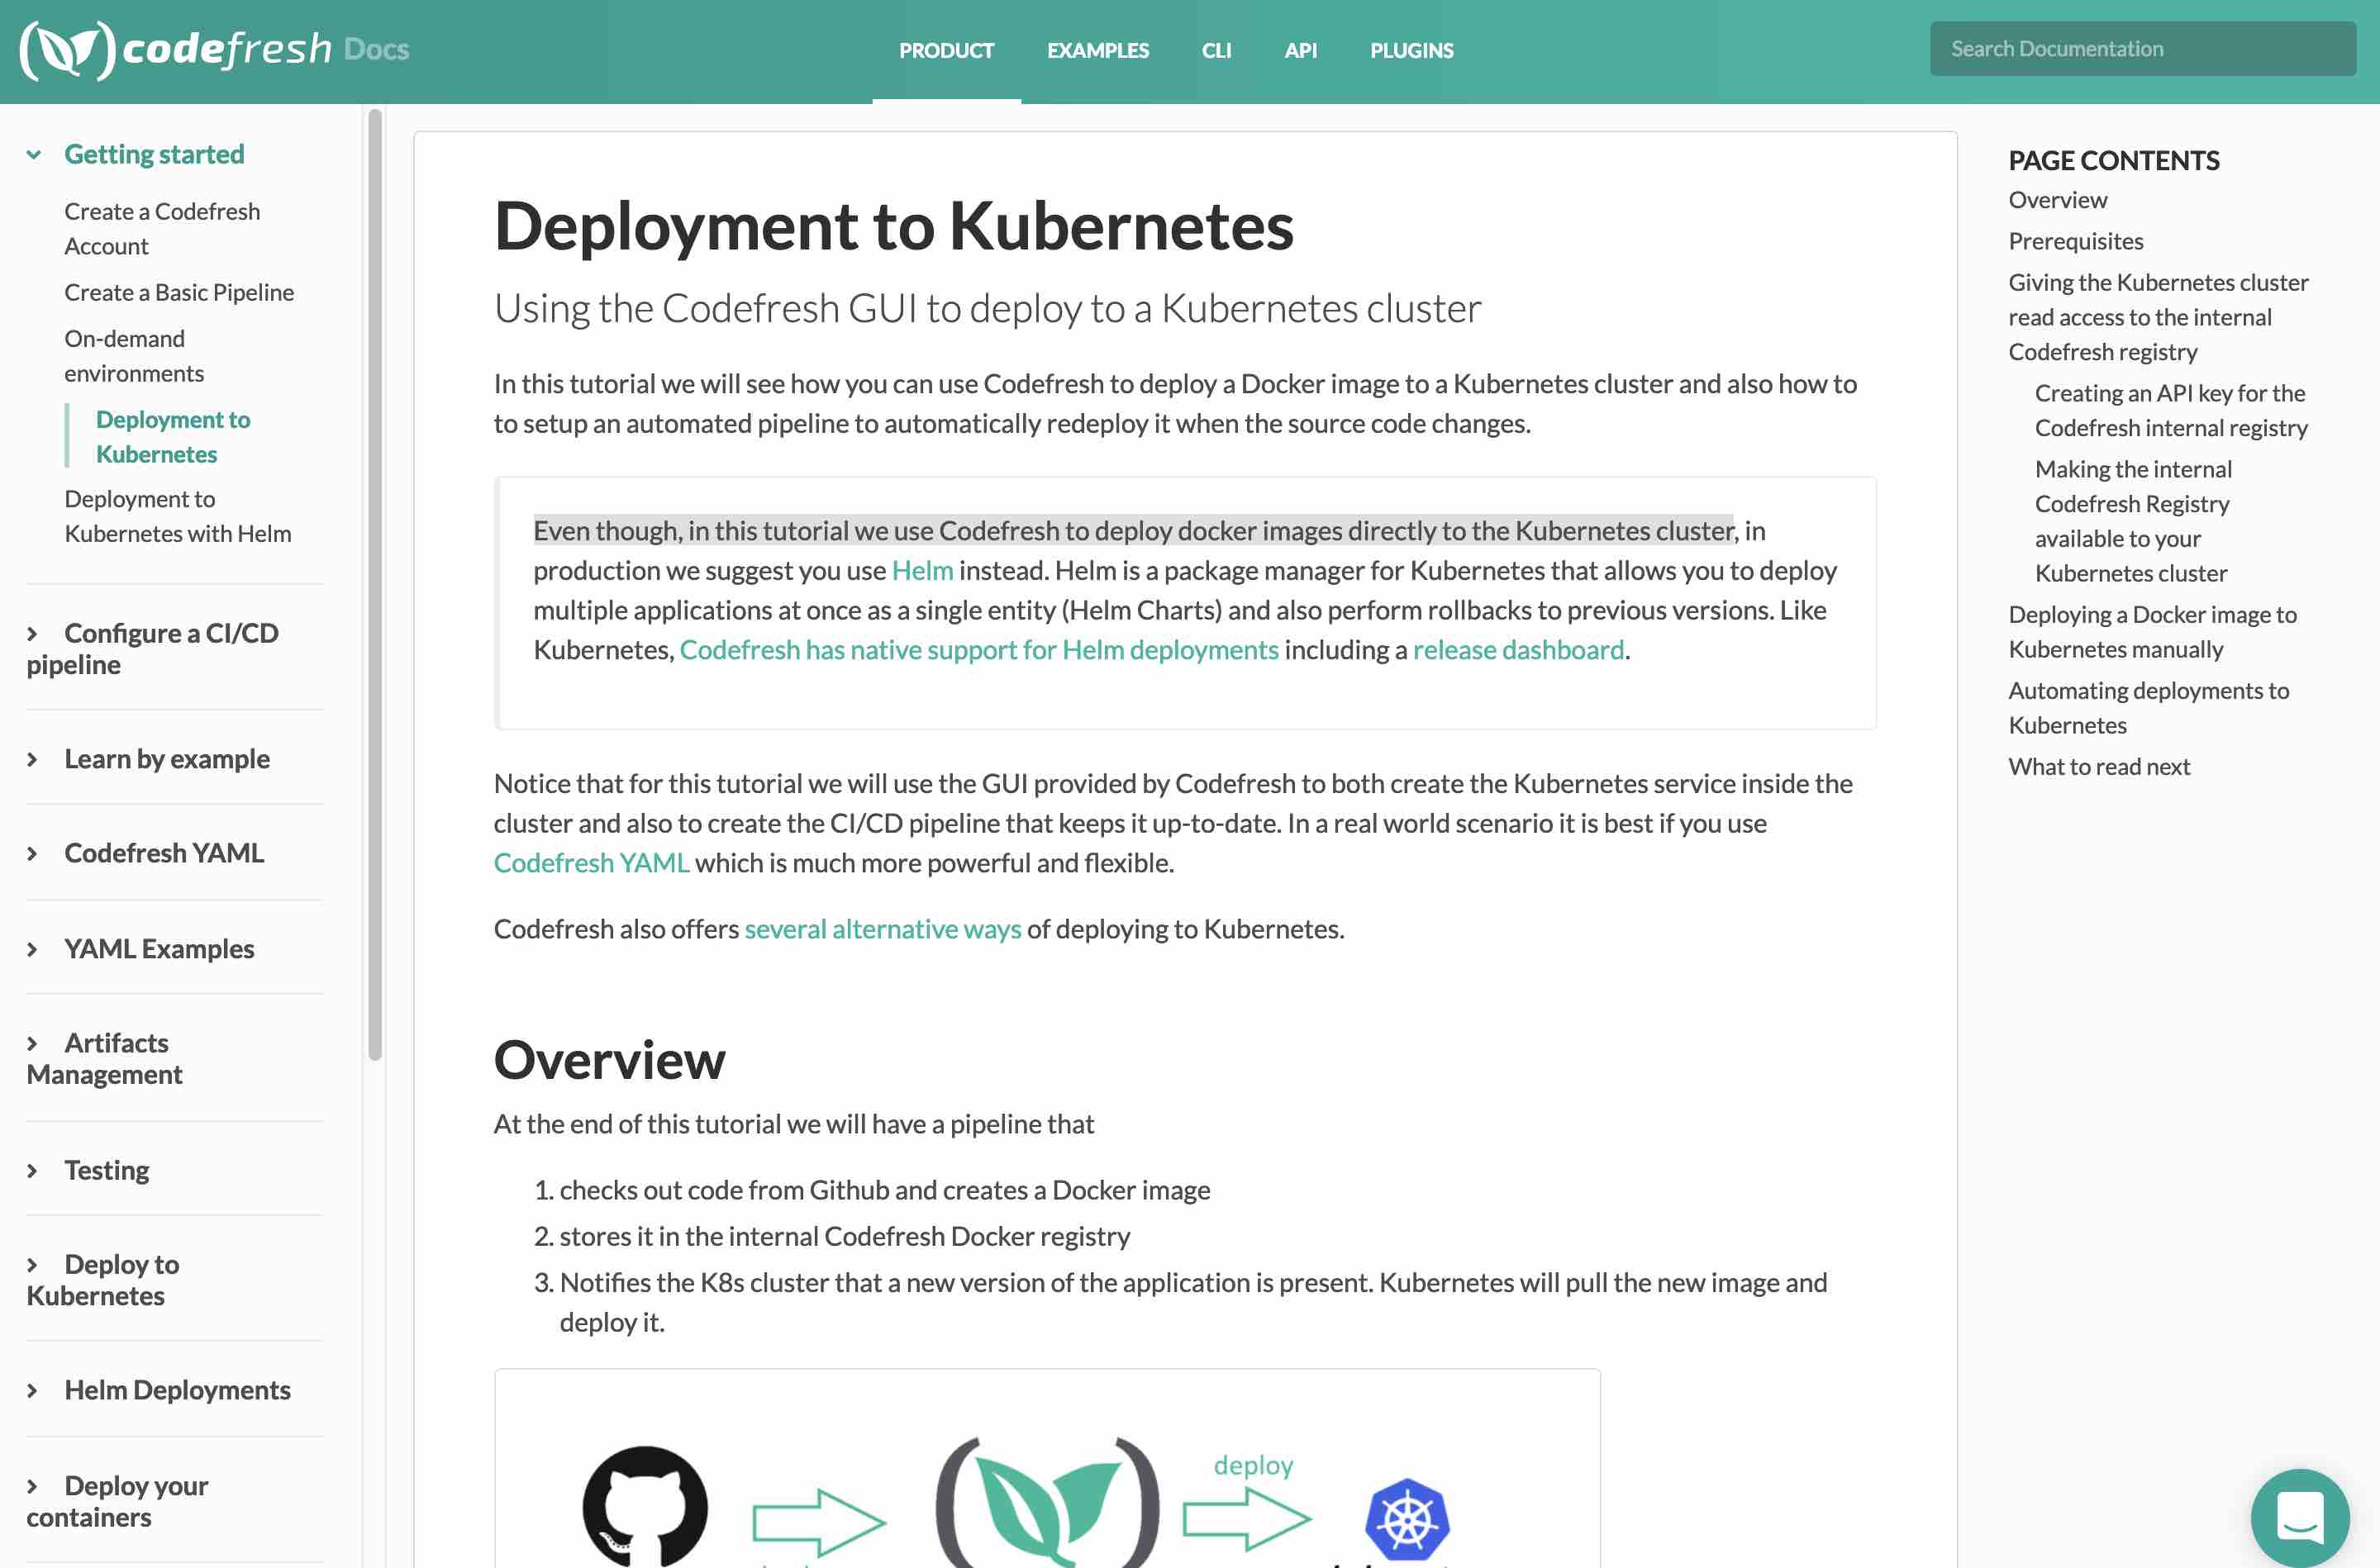This screenshot has height=1568, width=2380.
Task: Collapse the Getting started section chevron
Action: click(x=34, y=155)
